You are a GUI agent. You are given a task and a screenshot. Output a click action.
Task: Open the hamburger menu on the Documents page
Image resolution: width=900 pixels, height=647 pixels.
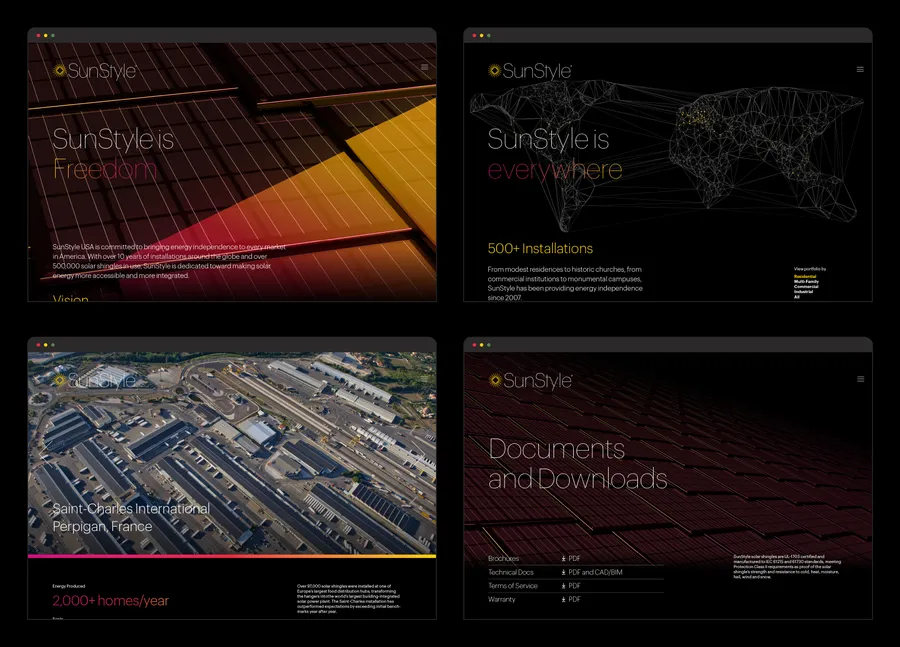(x=858, y=380)
